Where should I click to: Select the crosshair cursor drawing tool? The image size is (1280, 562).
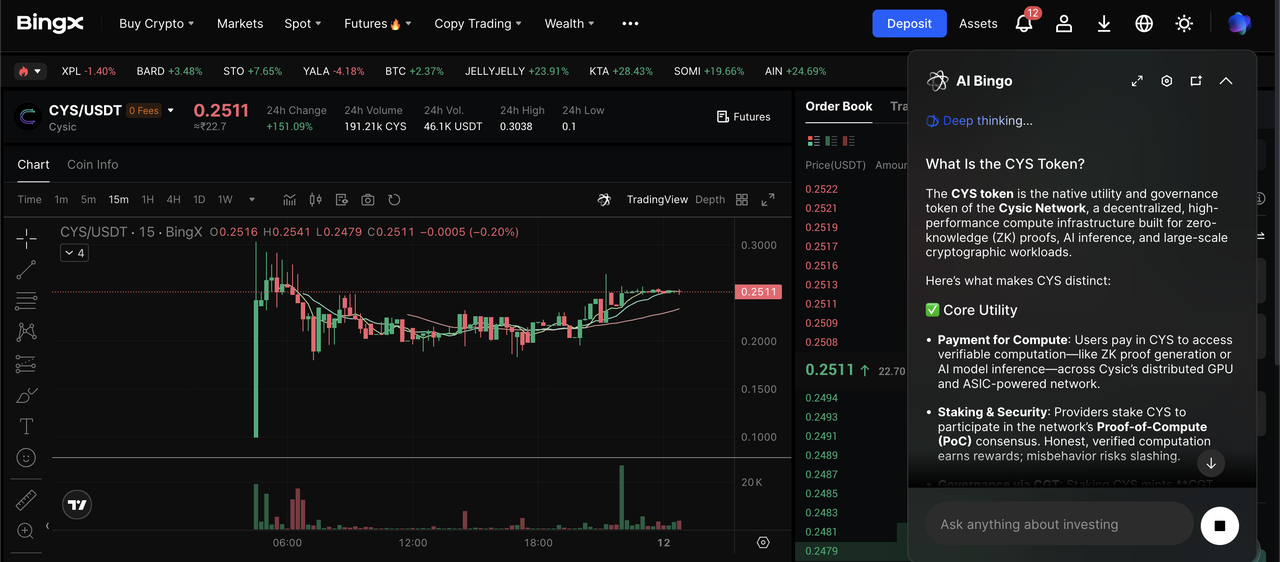pos(26,238)
